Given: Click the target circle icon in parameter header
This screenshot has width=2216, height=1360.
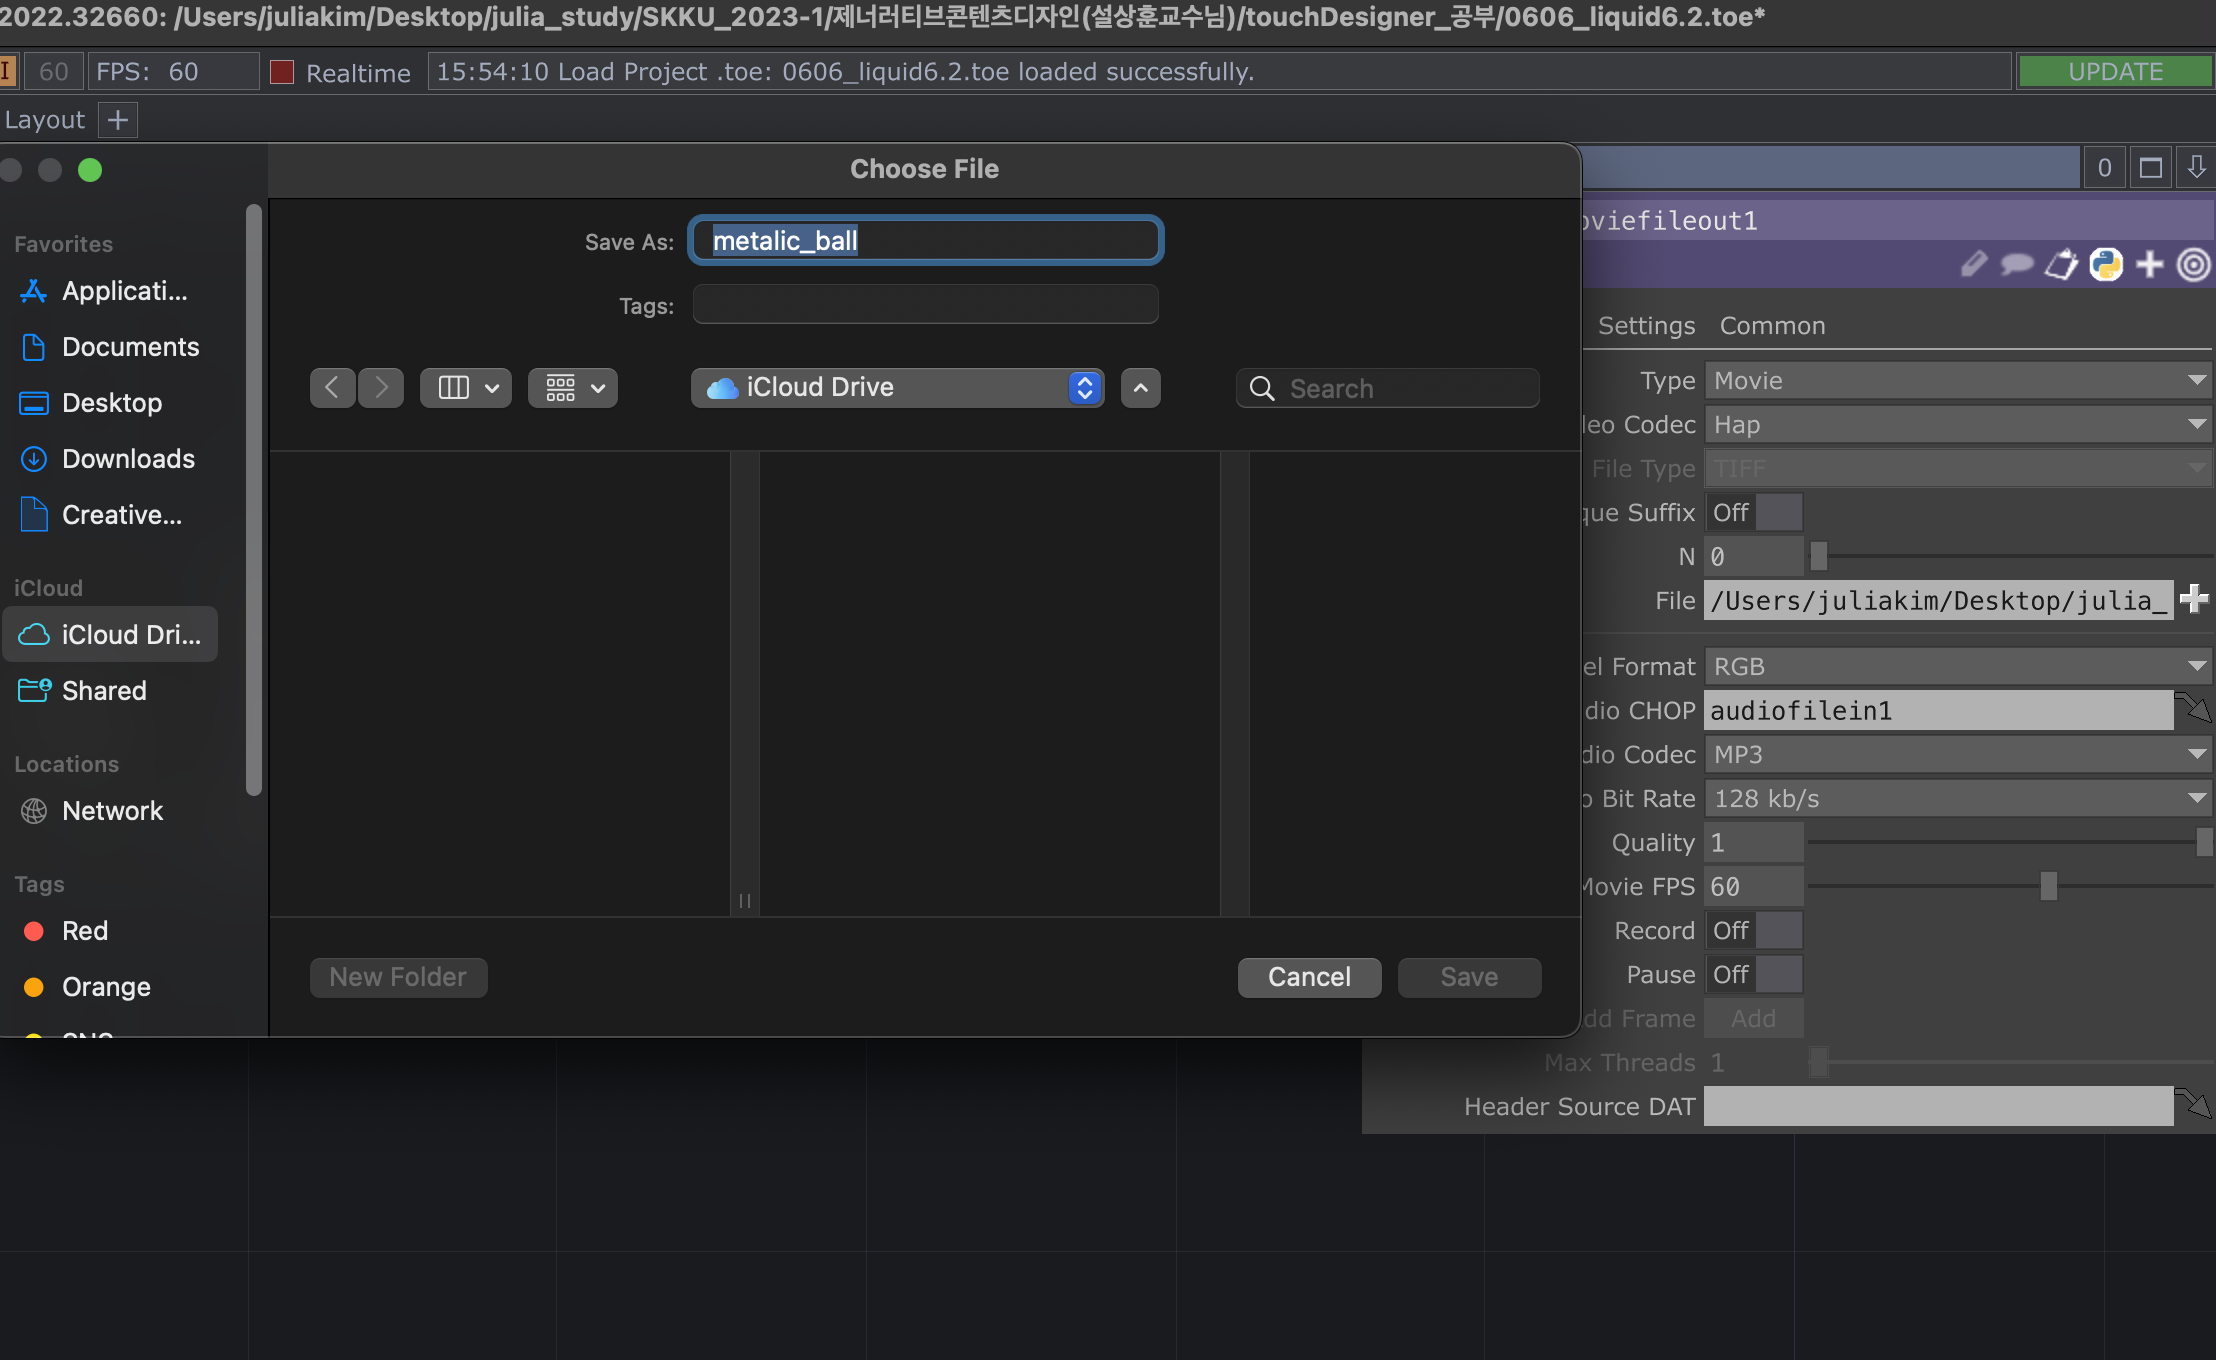Looking at the screenshot, I should tap(2193, 264).
